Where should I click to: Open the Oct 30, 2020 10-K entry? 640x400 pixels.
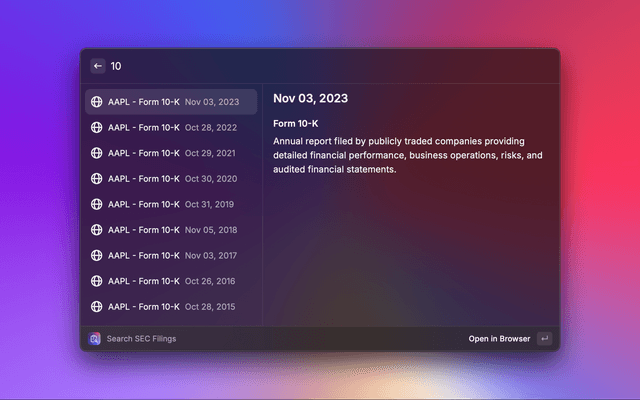[170, 178]
